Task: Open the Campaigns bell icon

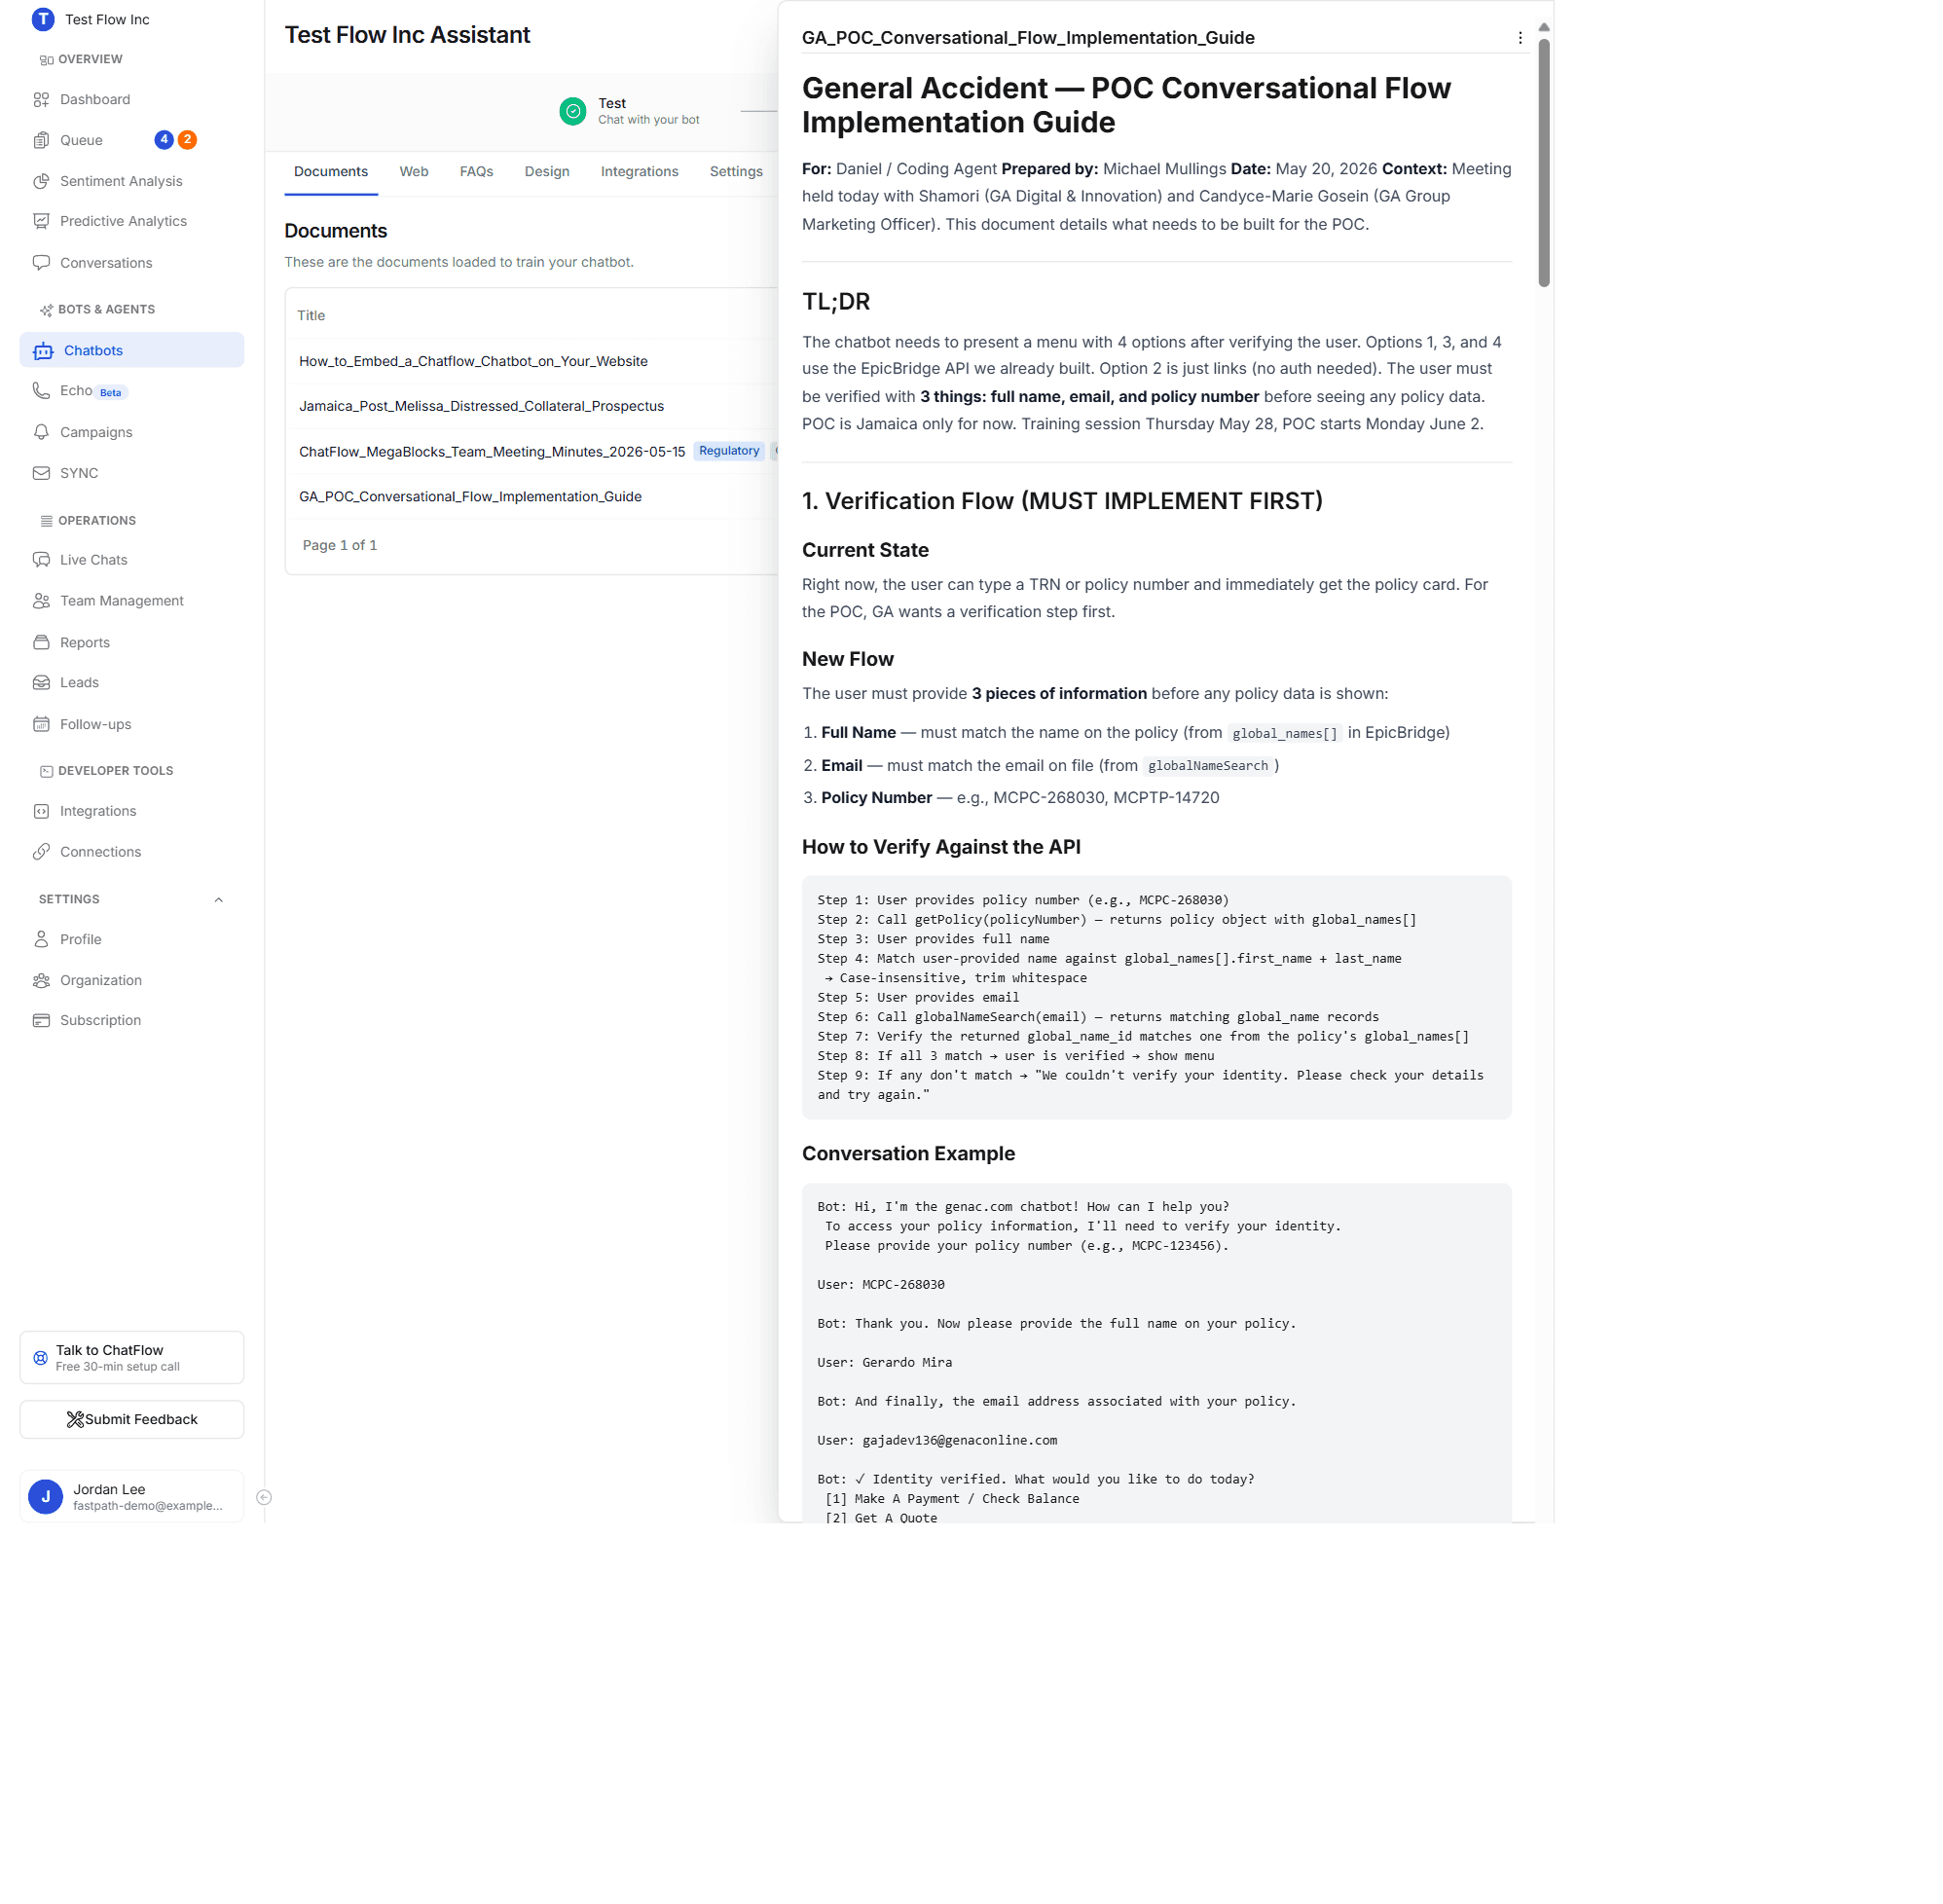Action: 41,432
